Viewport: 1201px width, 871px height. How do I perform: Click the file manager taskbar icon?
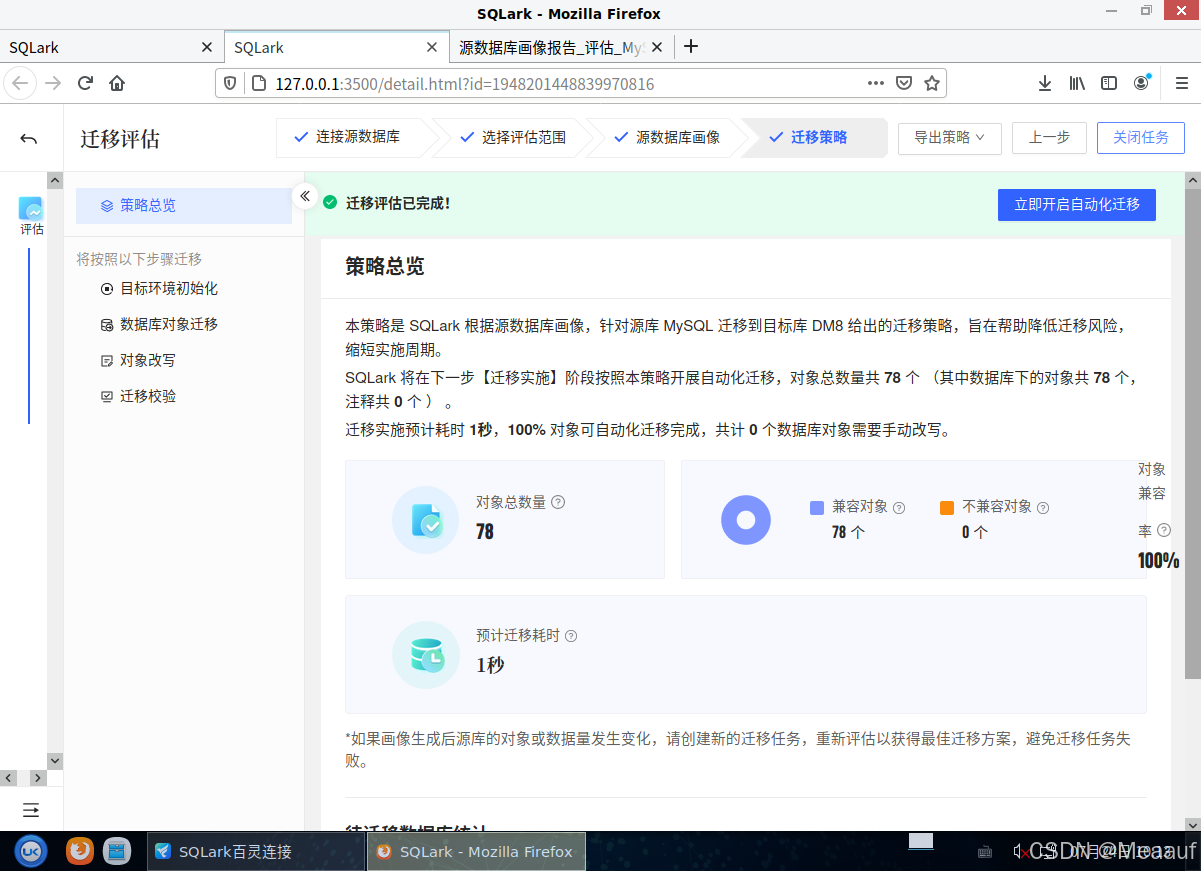117,851
